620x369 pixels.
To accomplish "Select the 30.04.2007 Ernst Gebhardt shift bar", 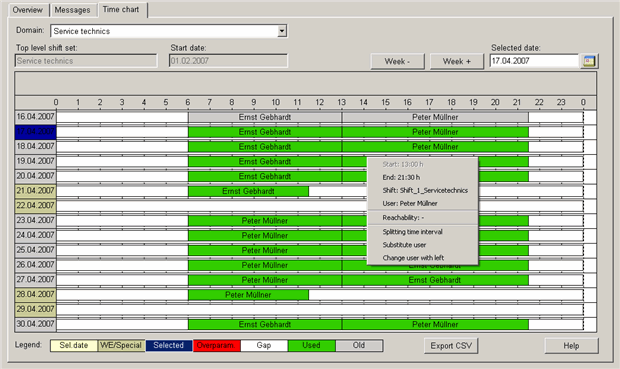I will click(x=265, y=325).
